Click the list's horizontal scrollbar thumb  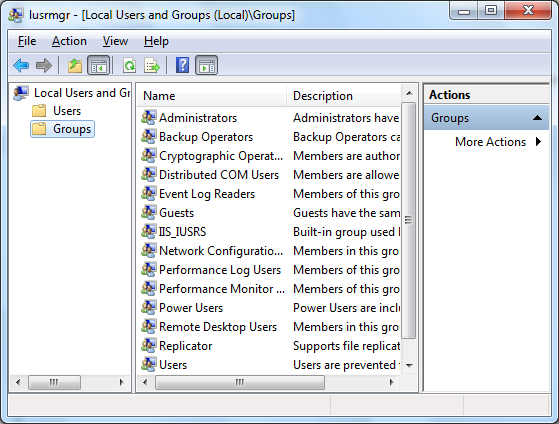coord(240,382)
